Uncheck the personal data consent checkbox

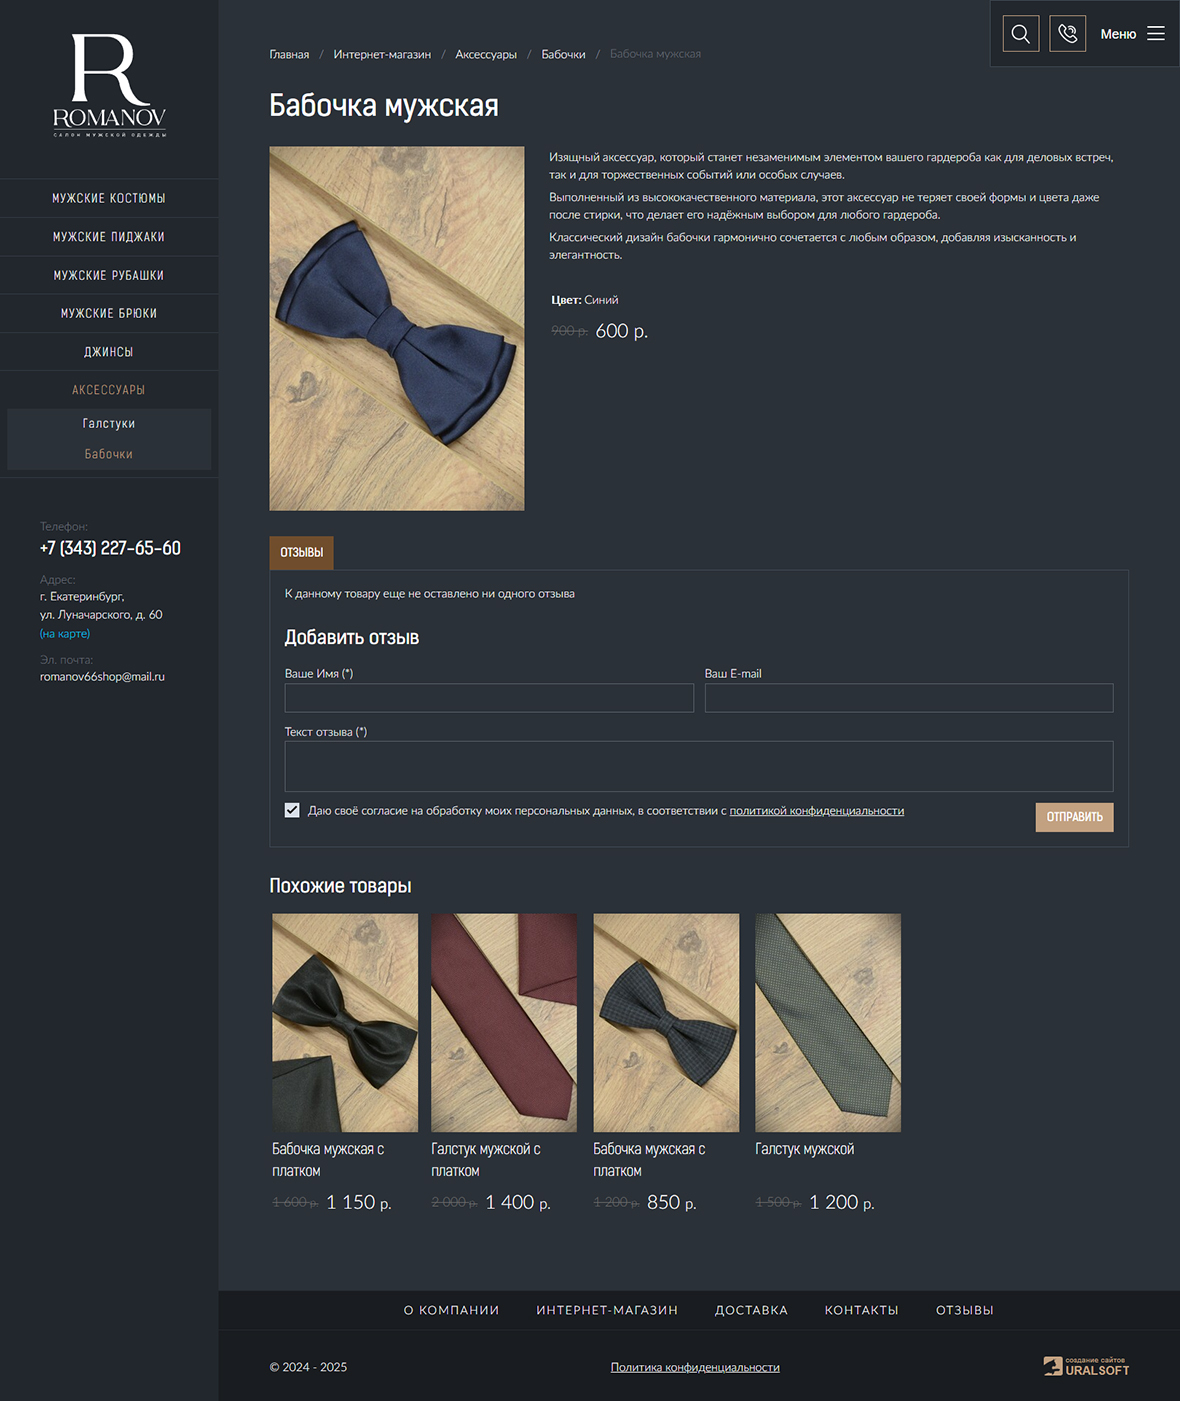click(292, 810)
